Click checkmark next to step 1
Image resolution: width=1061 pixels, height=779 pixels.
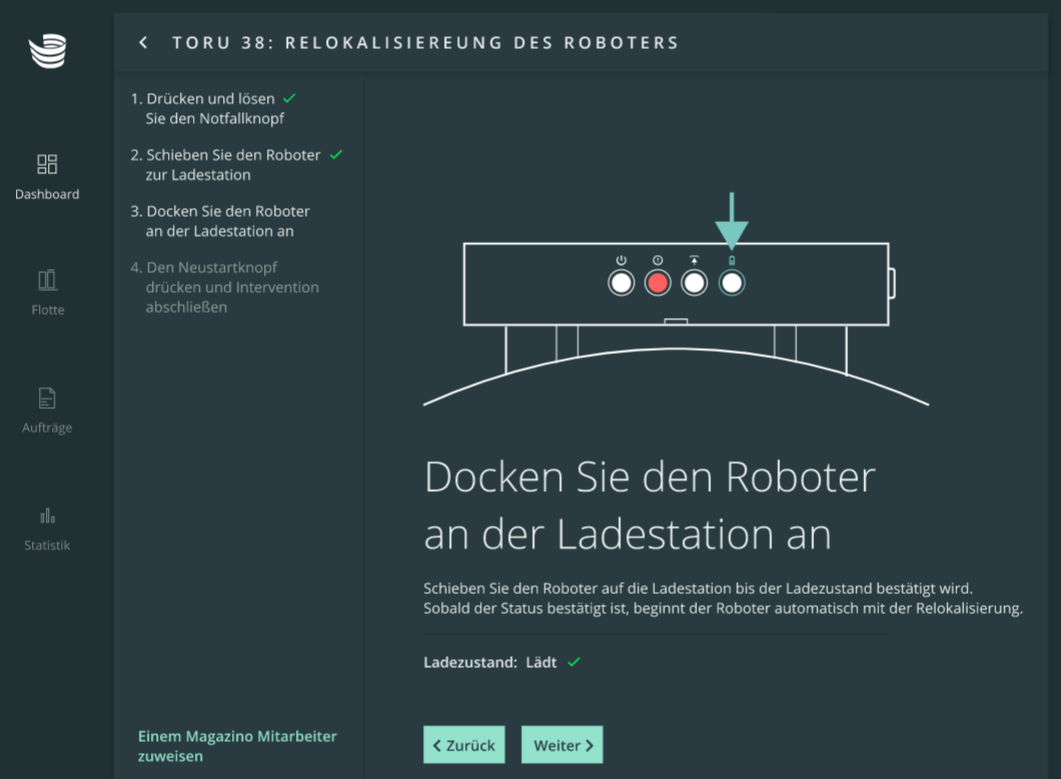[289, 99]
